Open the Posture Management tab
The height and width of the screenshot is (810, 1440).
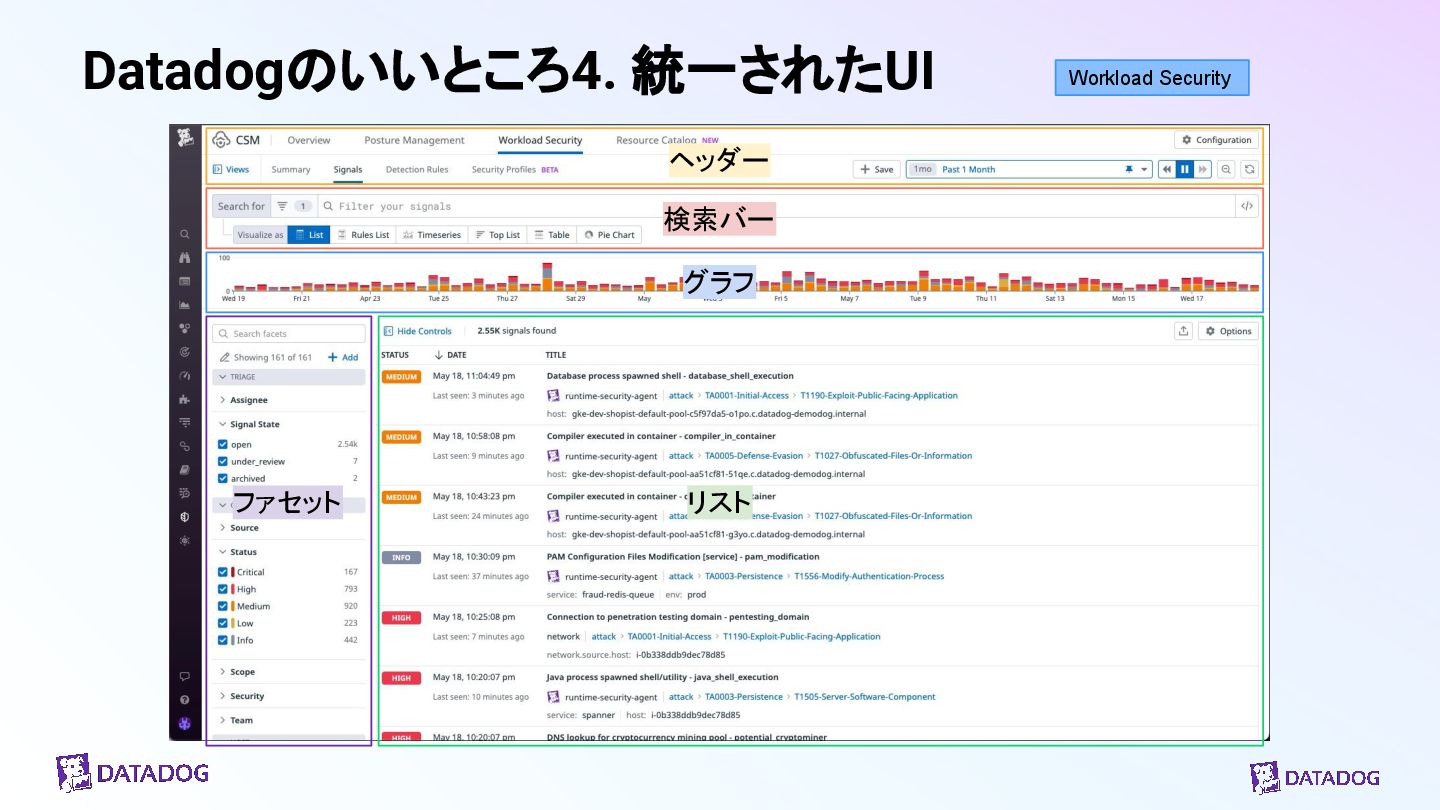[x=414, y=140]
